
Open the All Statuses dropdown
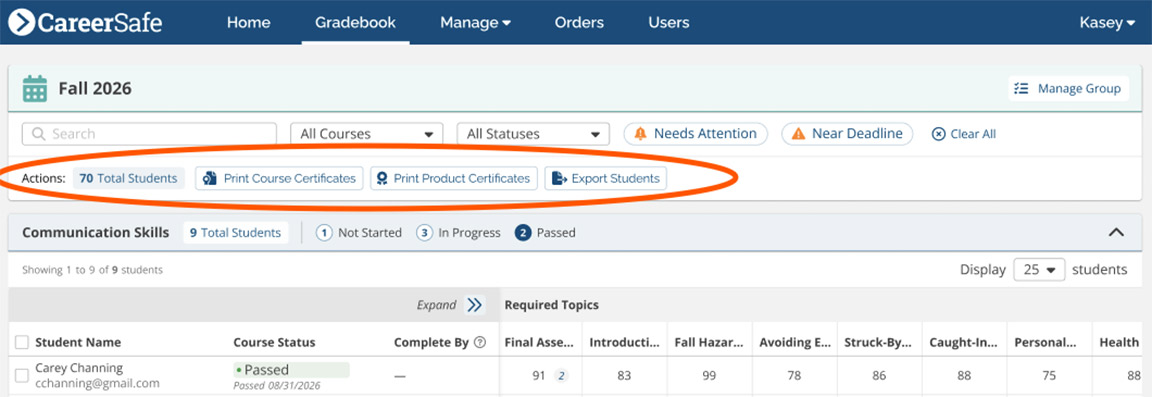click(x=533, y=134)
